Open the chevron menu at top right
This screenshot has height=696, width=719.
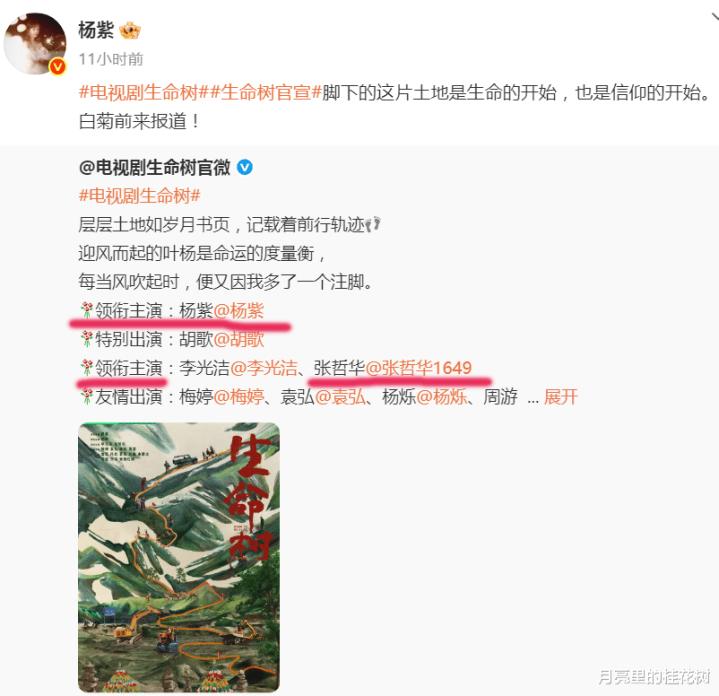[x=714, y=17]
